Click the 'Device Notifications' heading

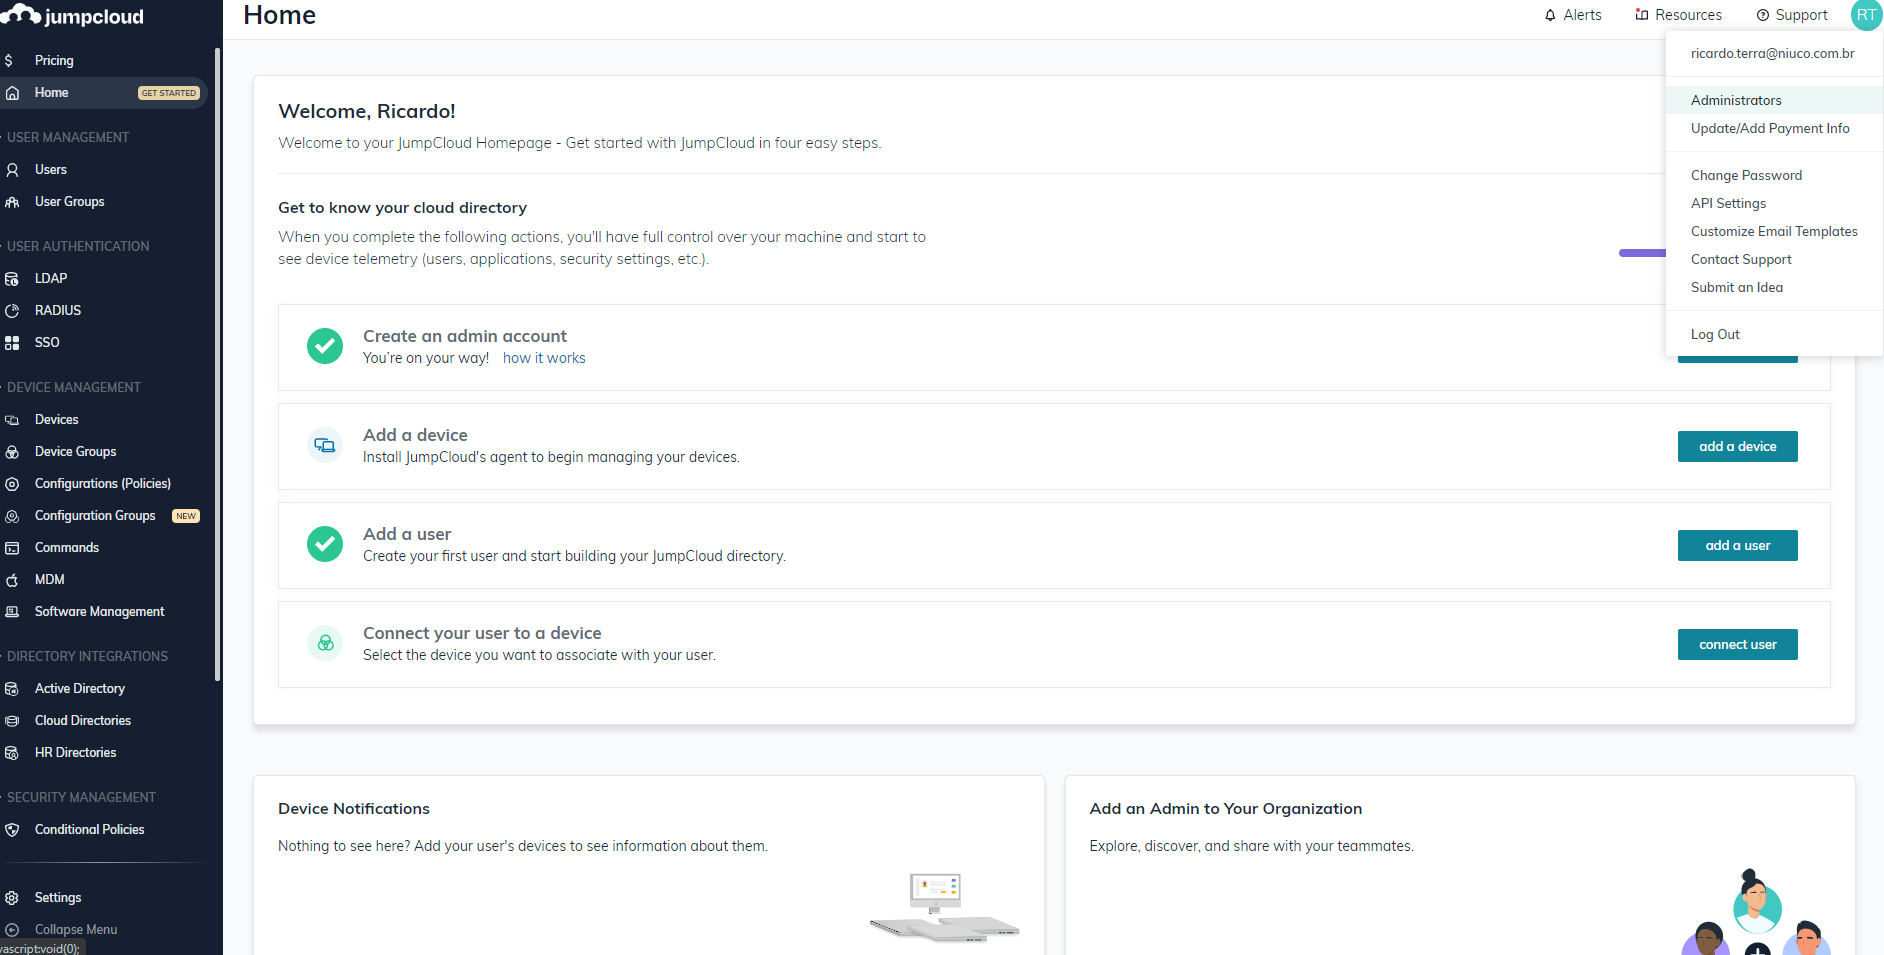[354, 809]
